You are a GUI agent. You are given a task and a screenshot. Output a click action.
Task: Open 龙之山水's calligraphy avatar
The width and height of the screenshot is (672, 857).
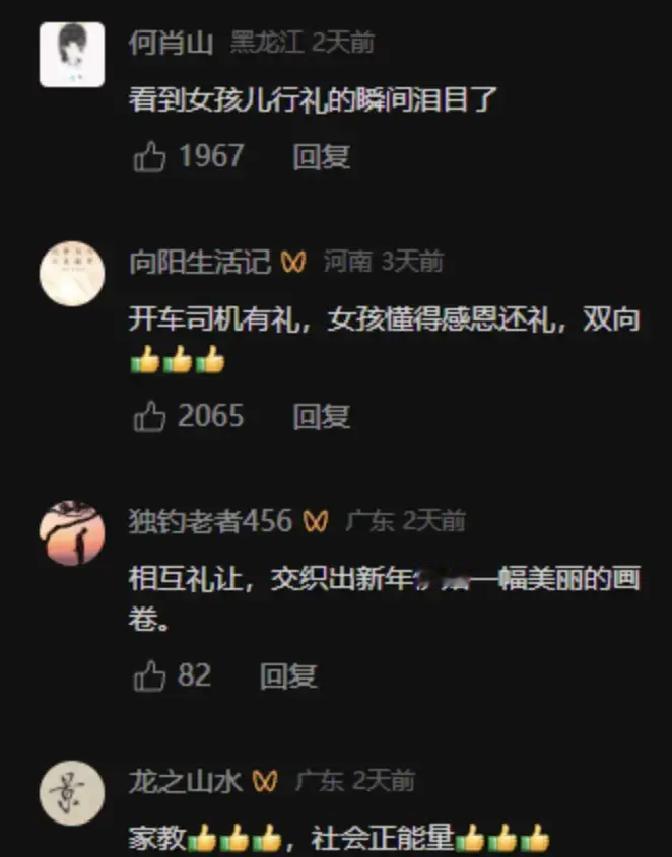pos(73,793)
